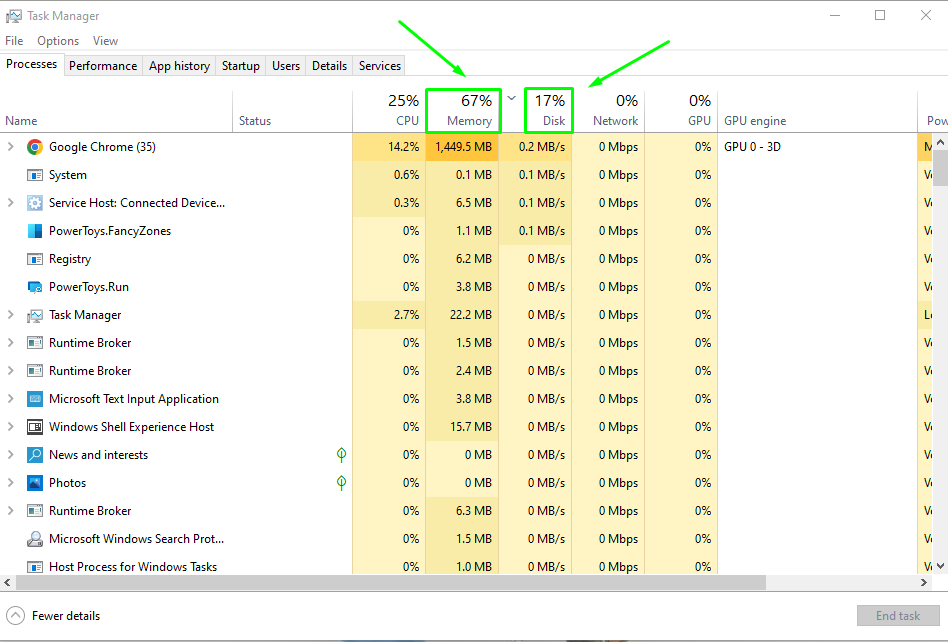
Task: Click the Photos app icon
Action: click(x=35, y=483)
